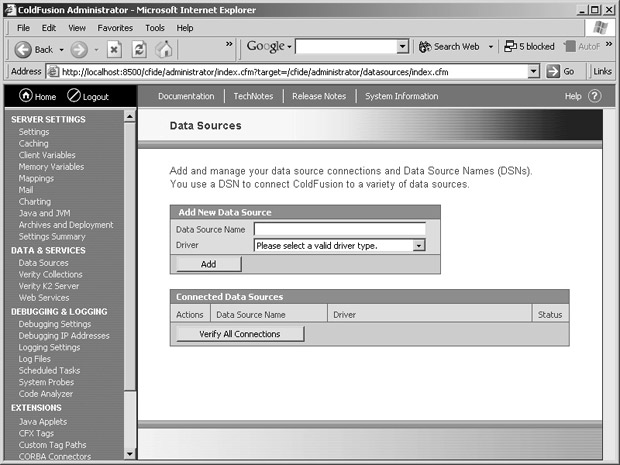The width and height of the screenshot is (620, 465).
Task: Click the ColdFusion title bar icon
Action: pyautogui.click(x=9, y=9)
